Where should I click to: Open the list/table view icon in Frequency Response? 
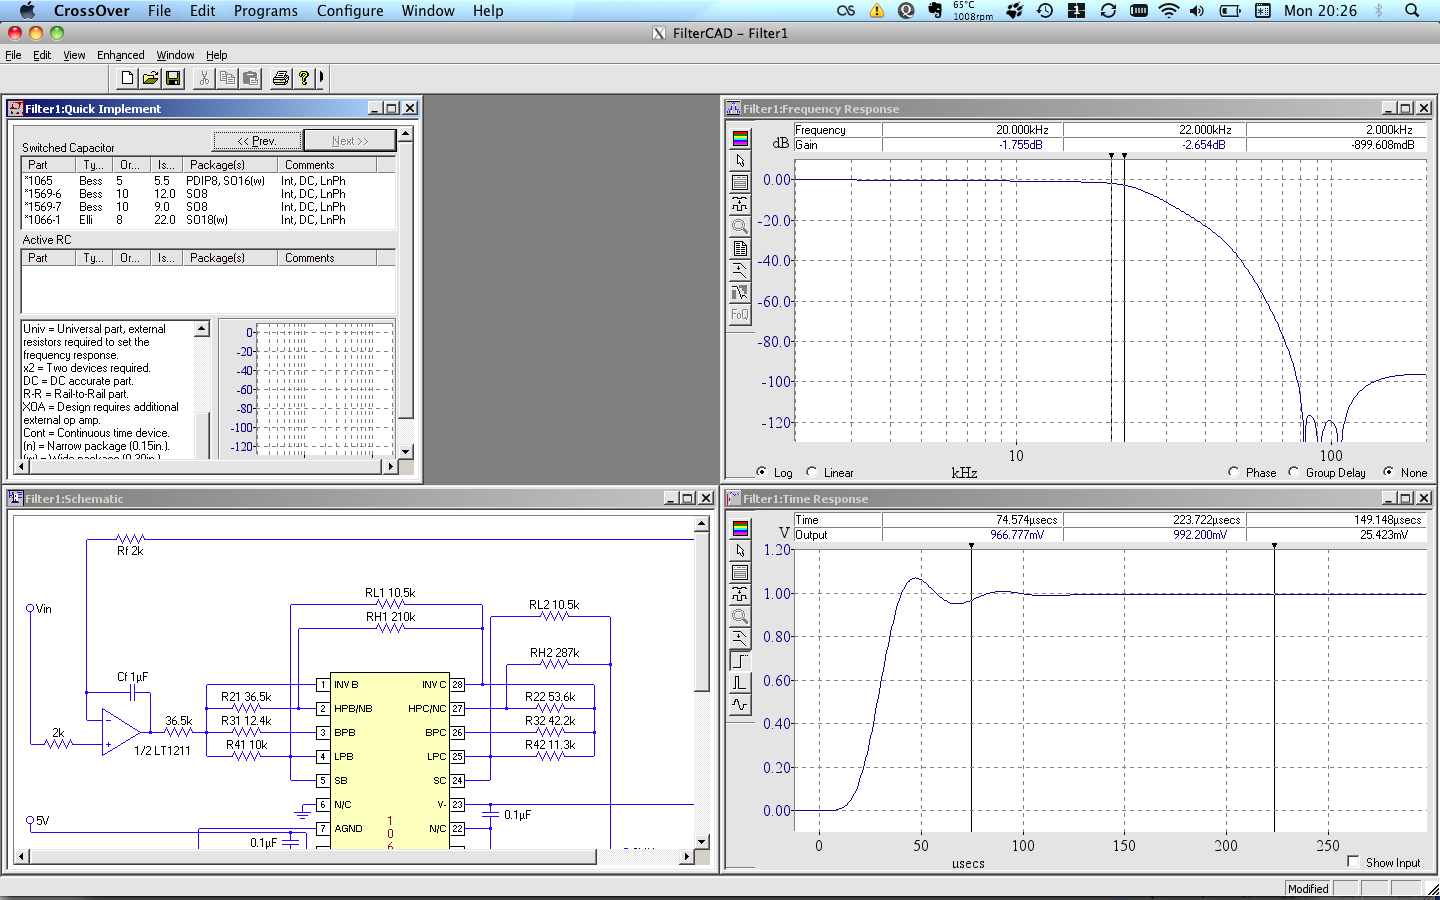740,181
